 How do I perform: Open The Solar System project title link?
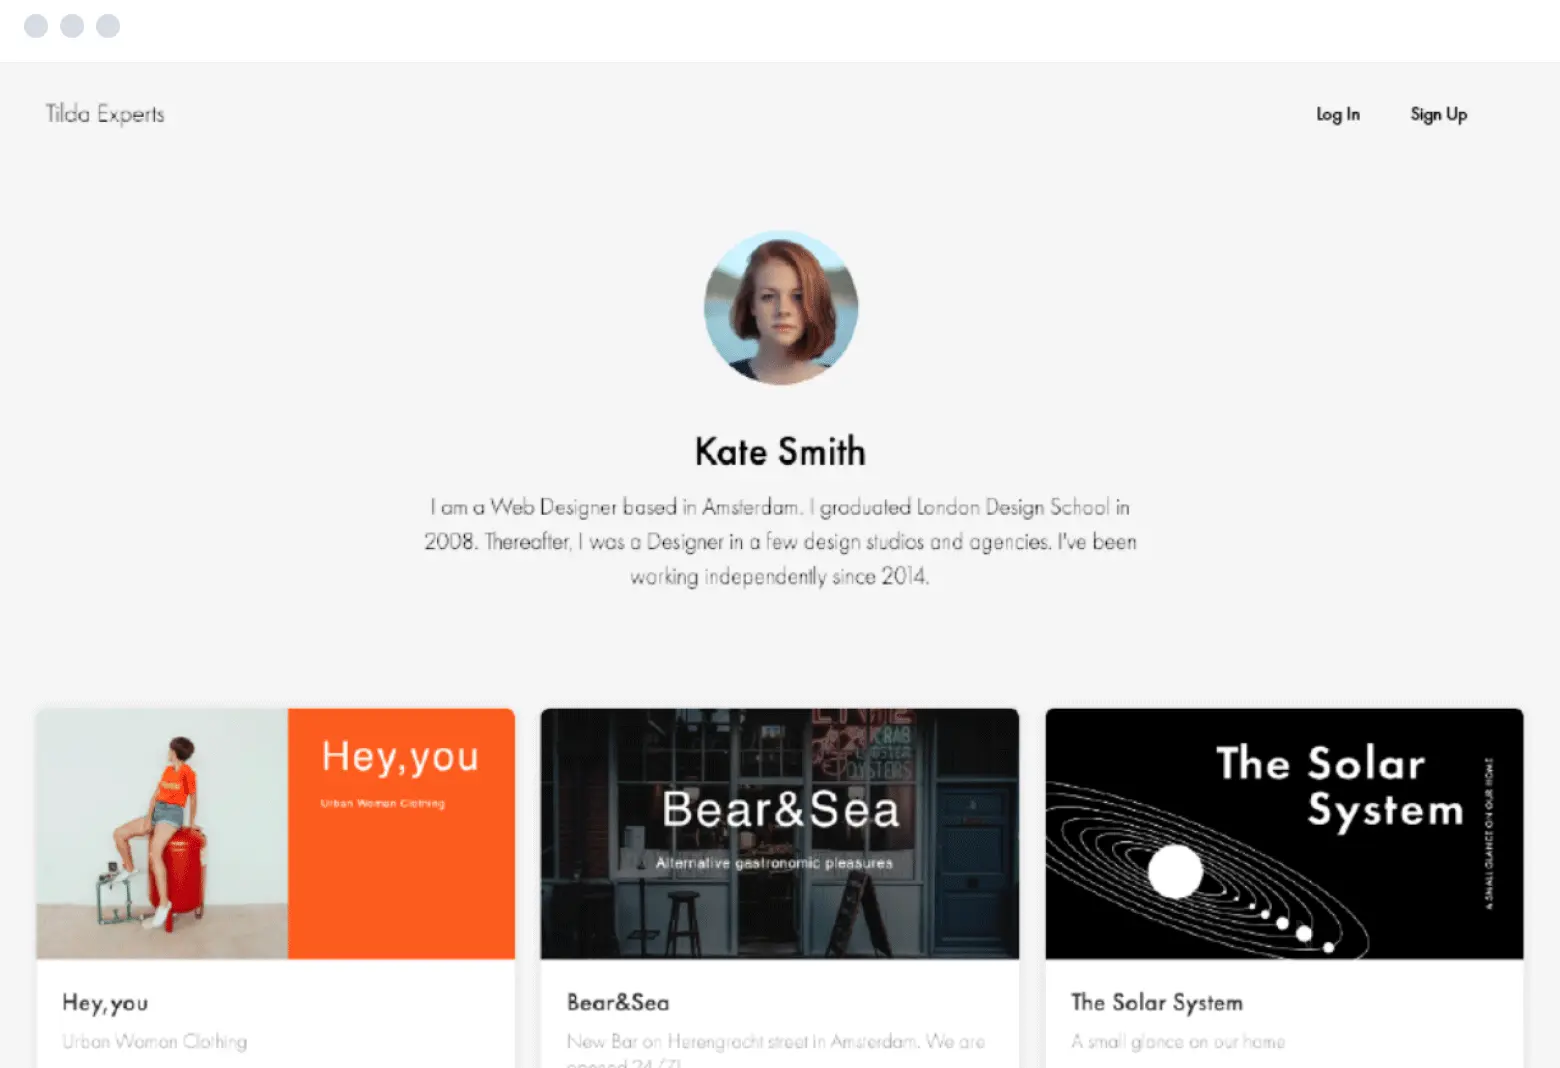pos(1157,1002)
